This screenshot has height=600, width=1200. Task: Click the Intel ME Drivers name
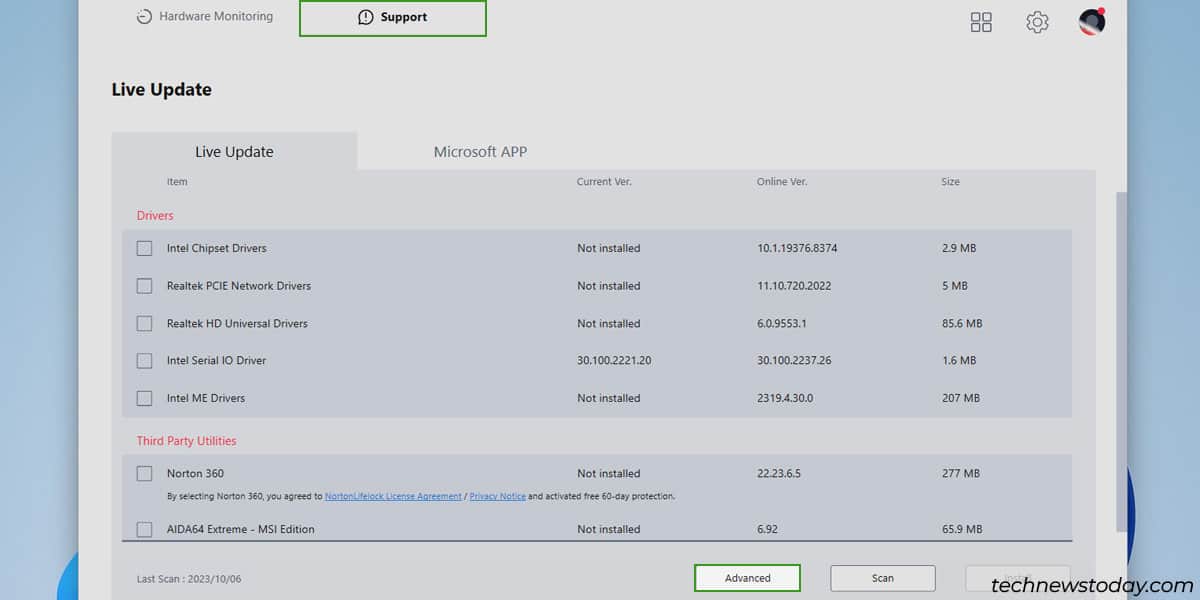click(x=206, y=398)
